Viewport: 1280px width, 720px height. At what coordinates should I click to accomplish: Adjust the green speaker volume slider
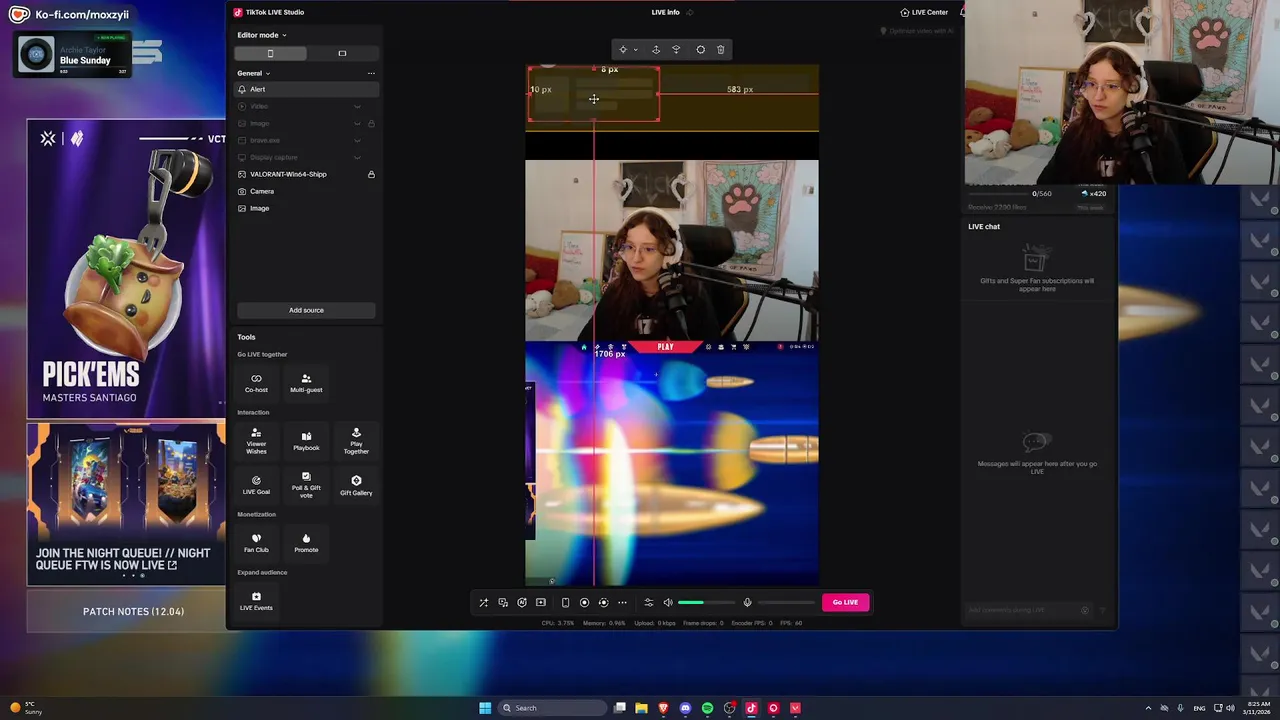tap(704, 602)
